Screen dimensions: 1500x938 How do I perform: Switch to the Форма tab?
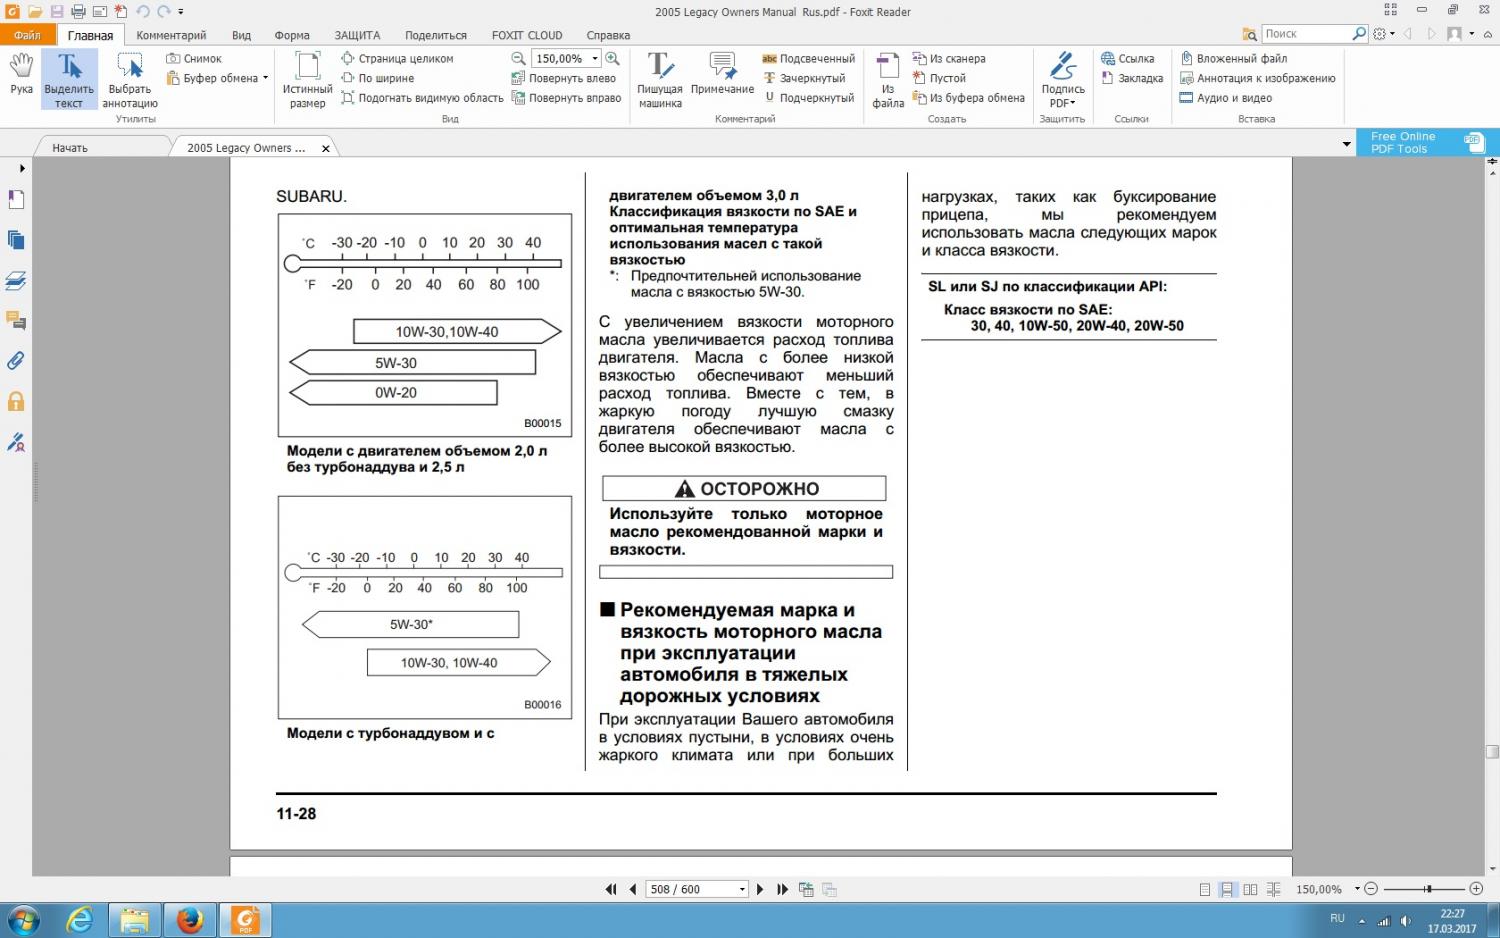[x=292, y=35]
